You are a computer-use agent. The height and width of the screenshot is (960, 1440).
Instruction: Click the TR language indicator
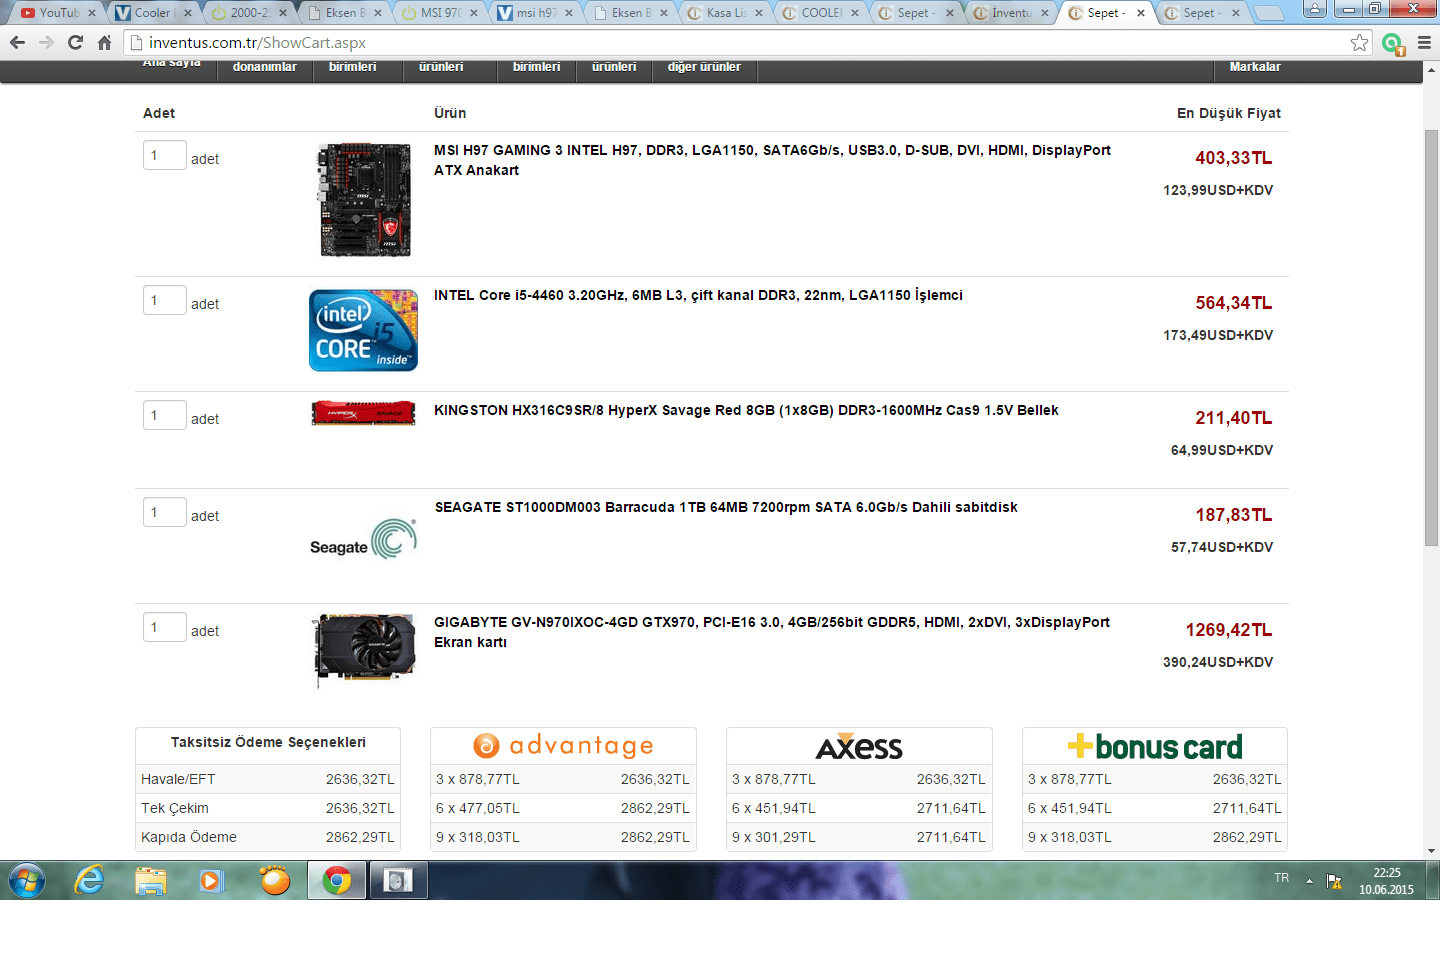pos(1282,878)
